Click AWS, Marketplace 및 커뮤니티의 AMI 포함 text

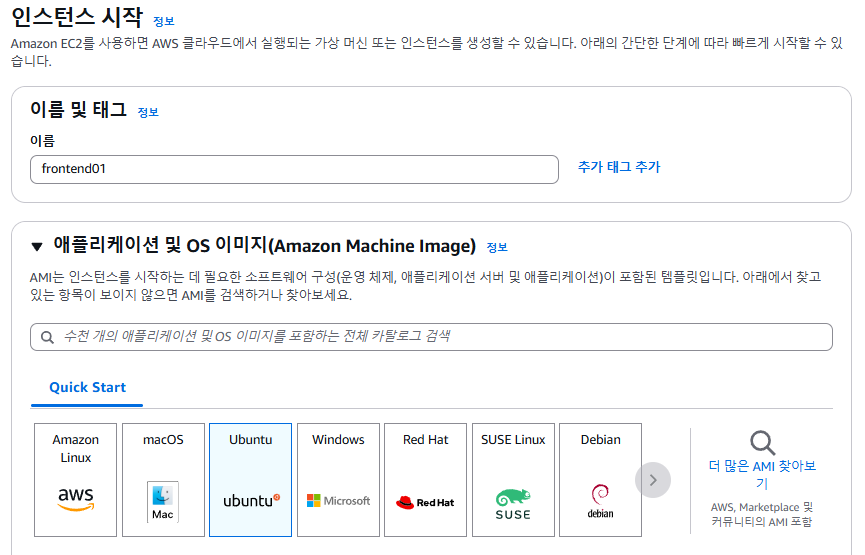761,514
